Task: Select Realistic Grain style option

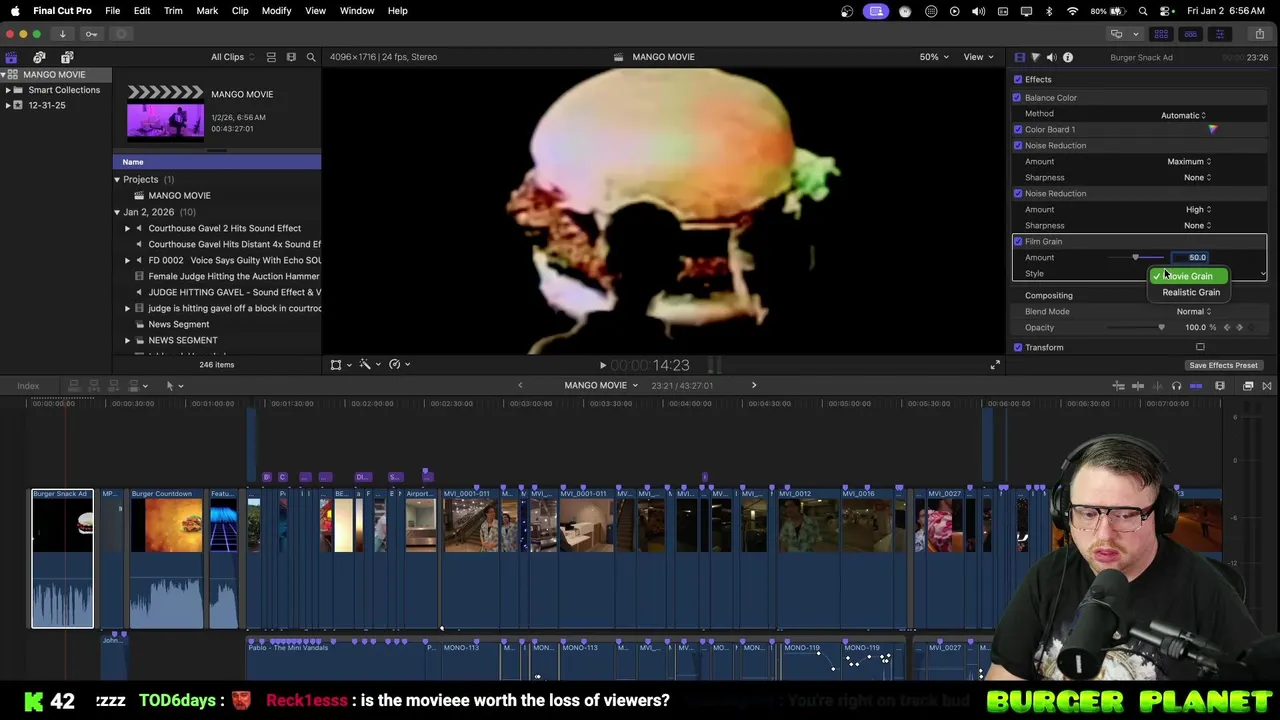Action: pyautogui.click(x=1190, y=293)
